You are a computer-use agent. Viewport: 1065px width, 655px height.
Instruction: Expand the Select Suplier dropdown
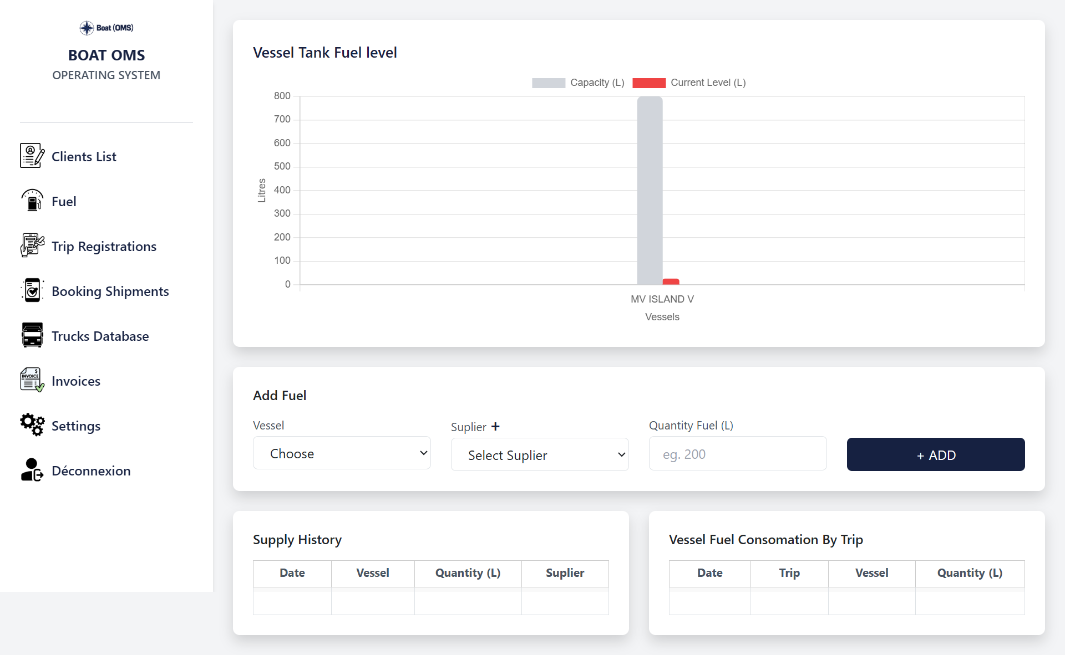[x=539, y=455]
